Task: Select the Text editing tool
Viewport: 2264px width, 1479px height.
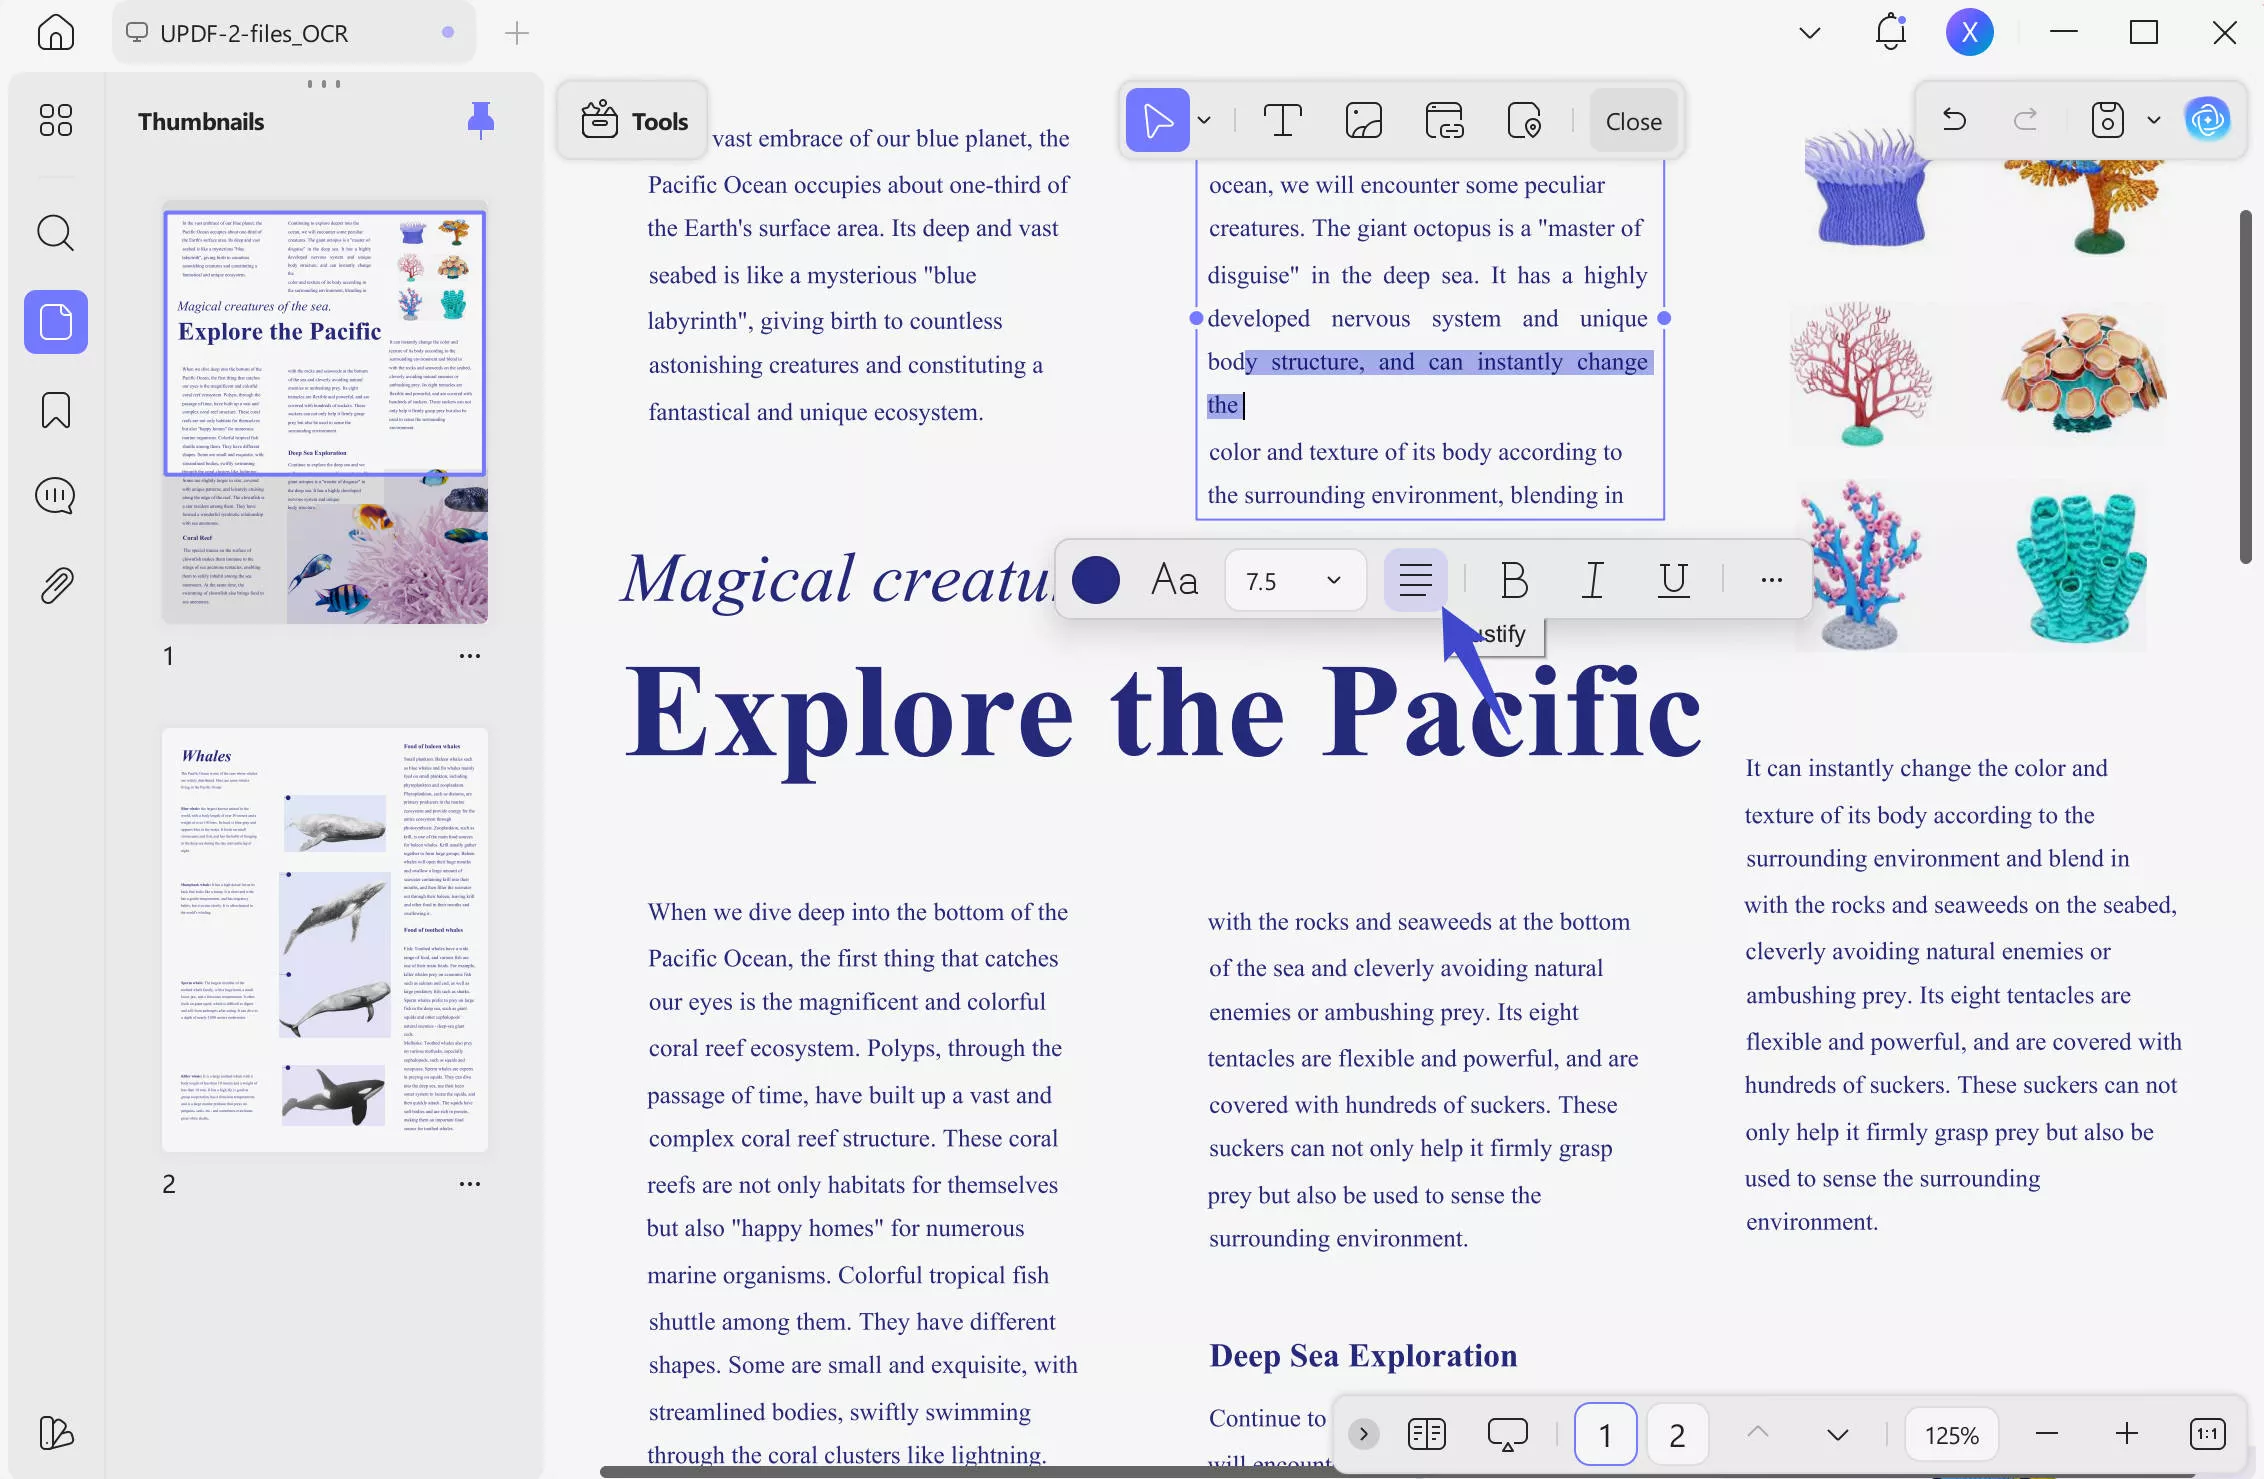Action: [1283, 120]
